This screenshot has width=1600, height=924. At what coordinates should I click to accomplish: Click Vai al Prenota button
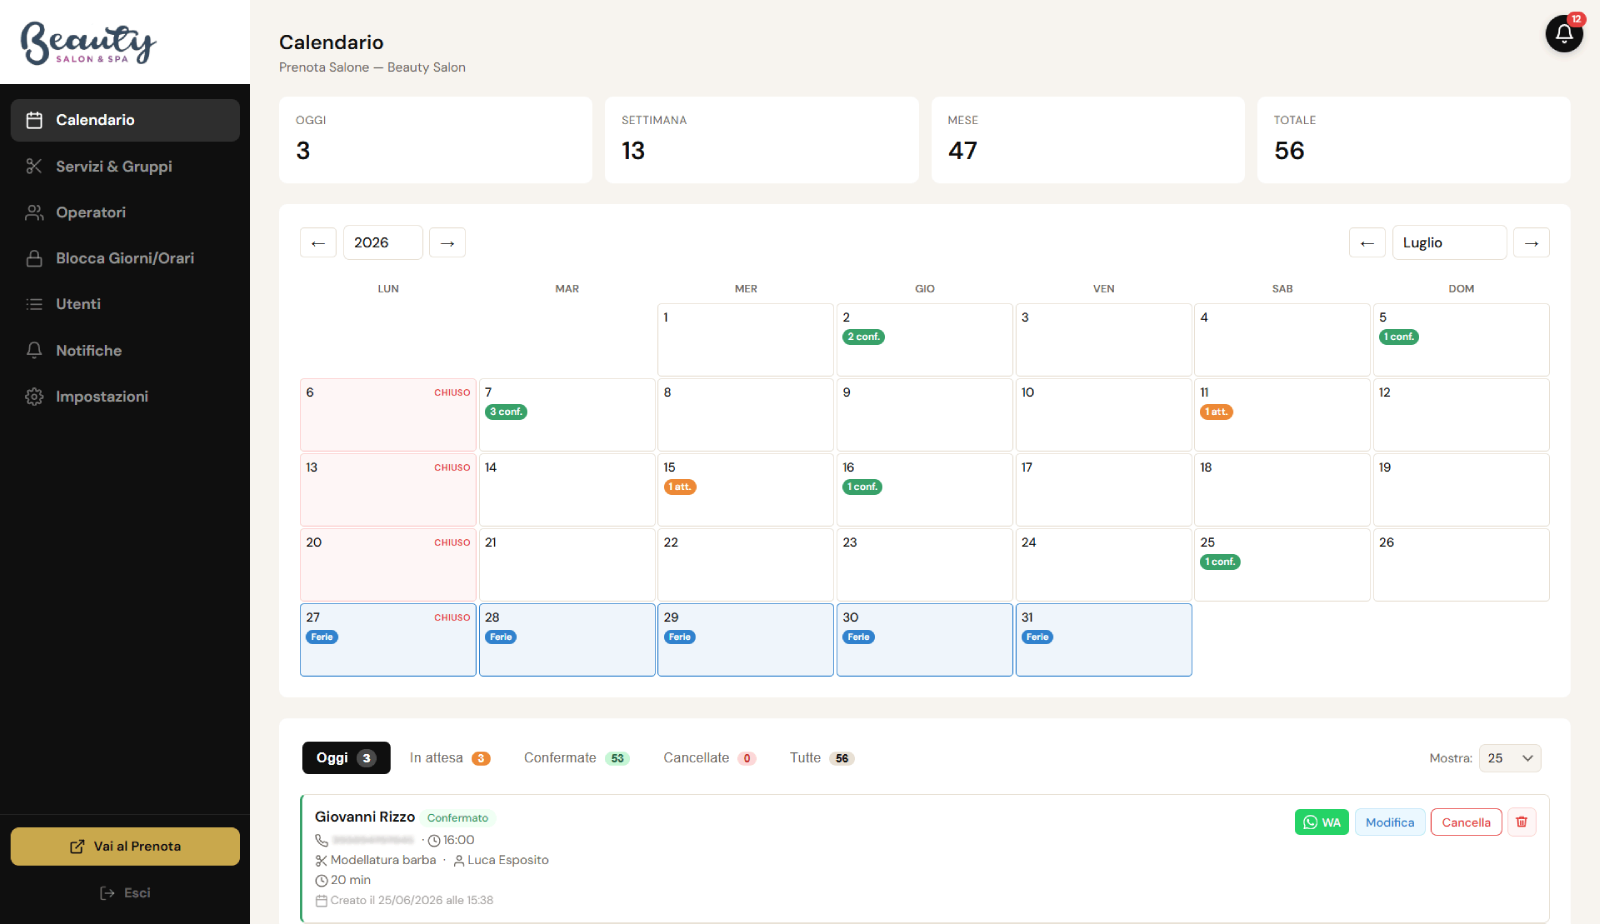pos(125,846)
